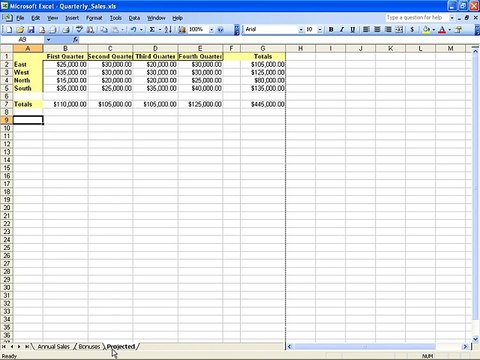480x360 pixels.
Task: Align the cell contents left
Action: [366, 30]
